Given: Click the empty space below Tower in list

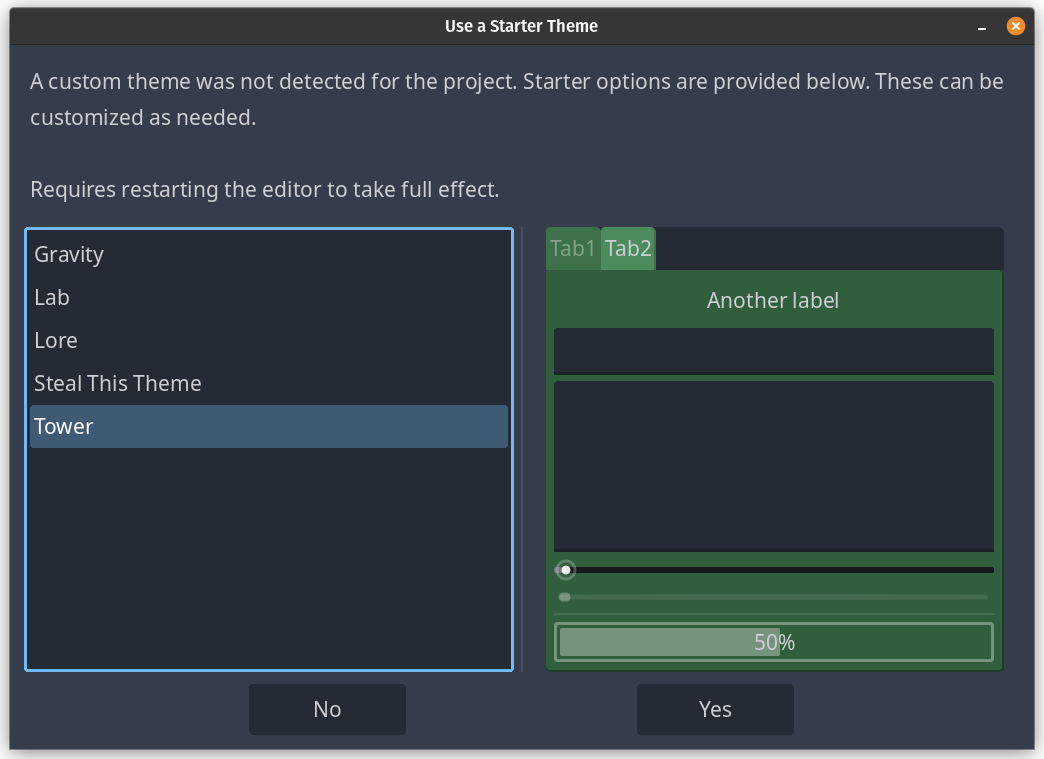Looking at the screenshot, I should click(x=268, y=558).
